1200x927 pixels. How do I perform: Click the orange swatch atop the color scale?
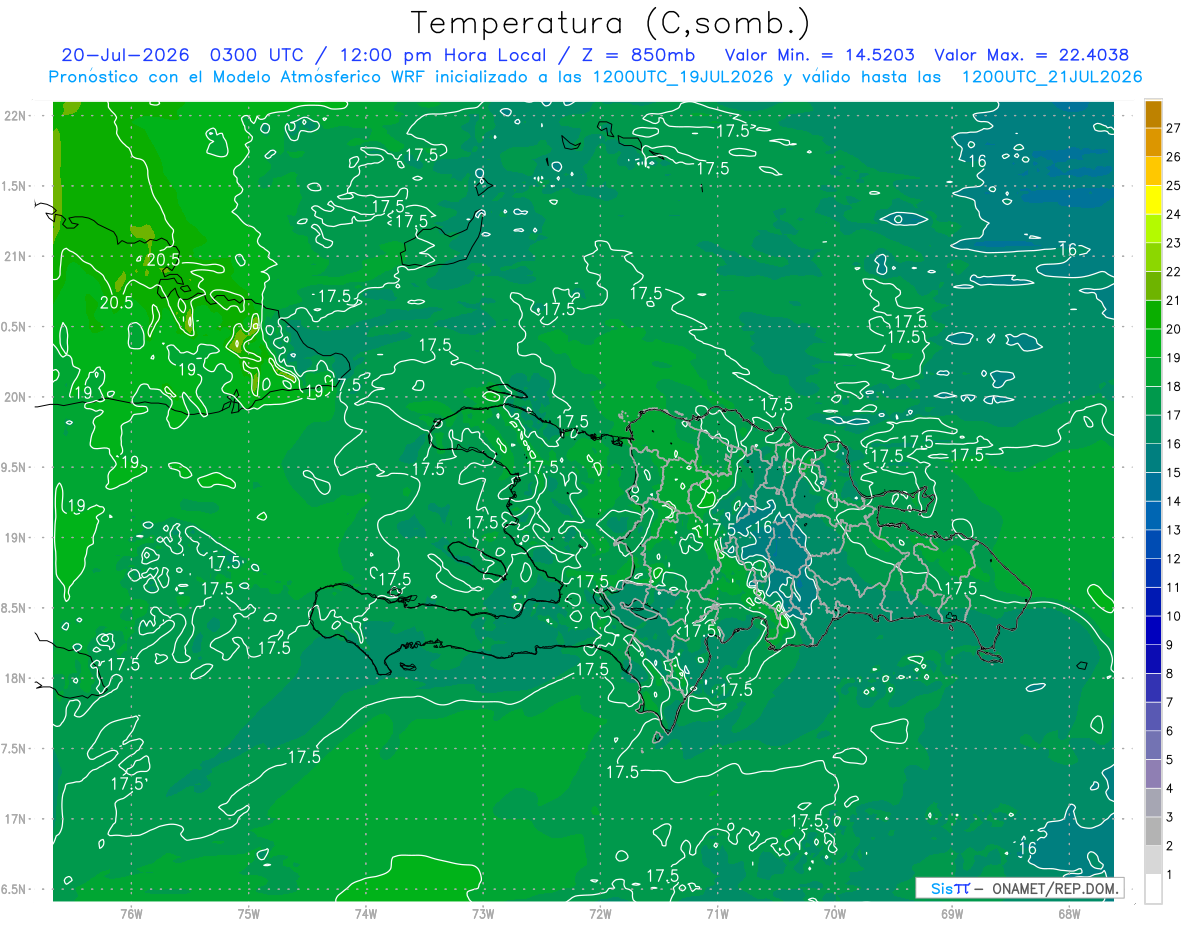click(x=1153, y=113)
